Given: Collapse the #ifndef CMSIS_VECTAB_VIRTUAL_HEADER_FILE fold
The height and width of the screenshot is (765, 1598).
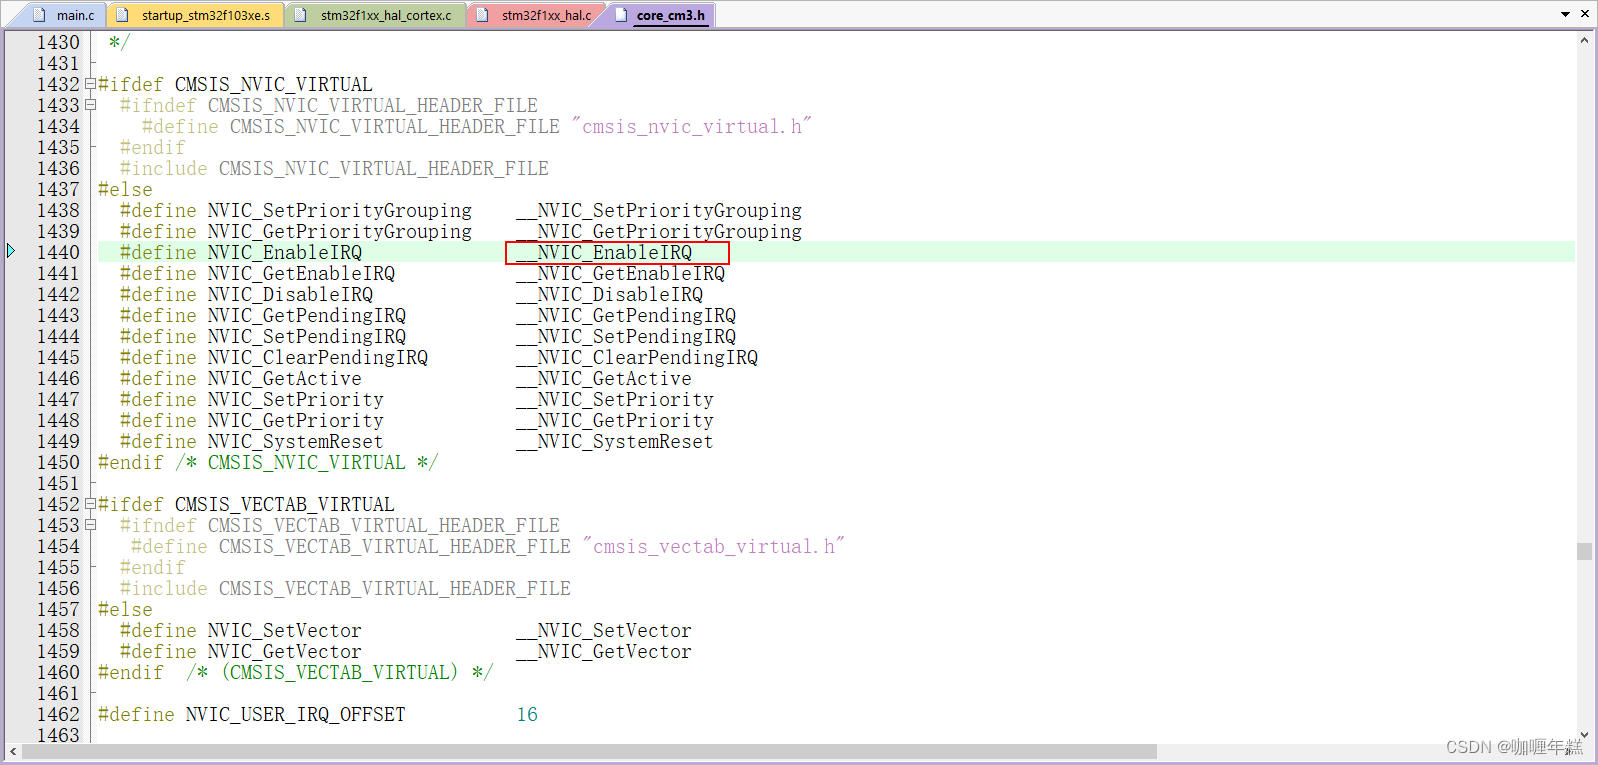Looking at the screenshot, I should (x=91, y=525).
